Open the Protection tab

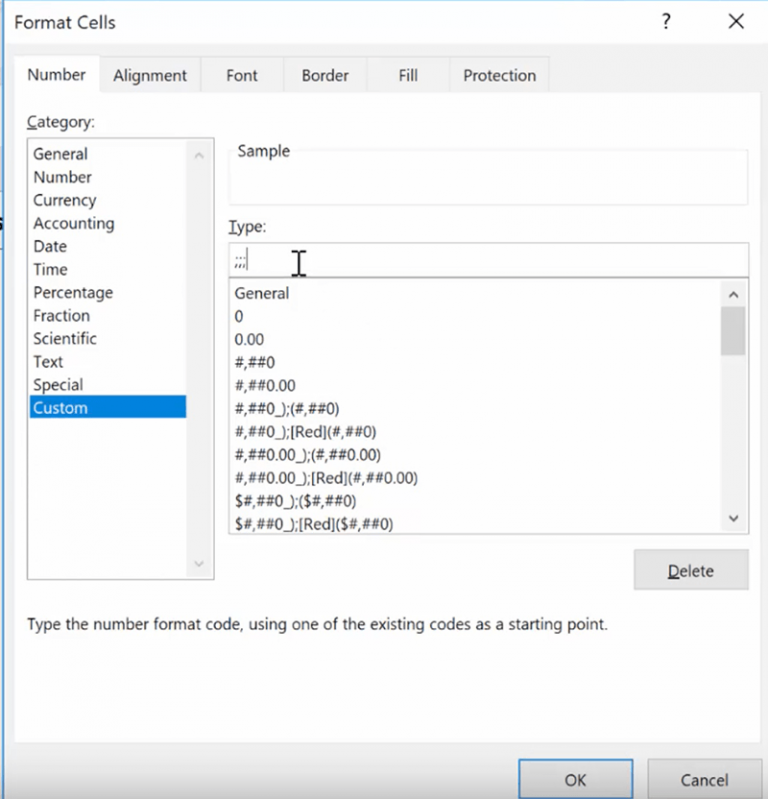[x=499, y=75]
